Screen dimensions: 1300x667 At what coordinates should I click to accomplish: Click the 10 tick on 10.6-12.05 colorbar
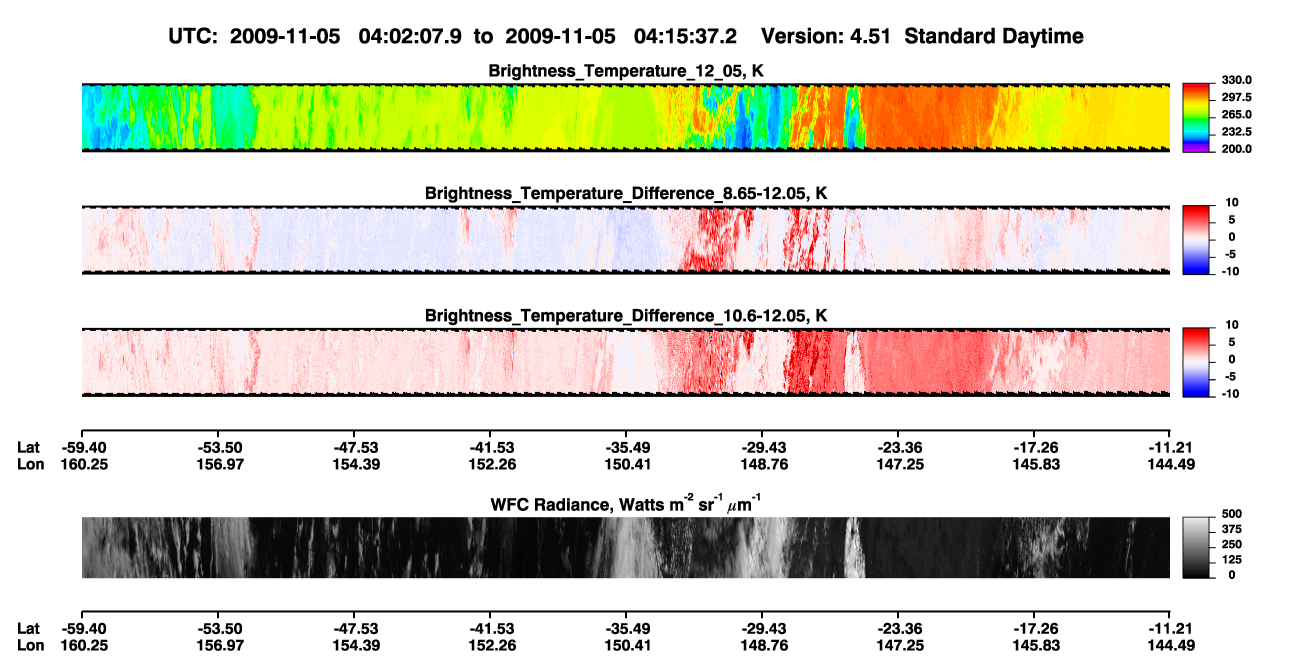coord(1230,325)
